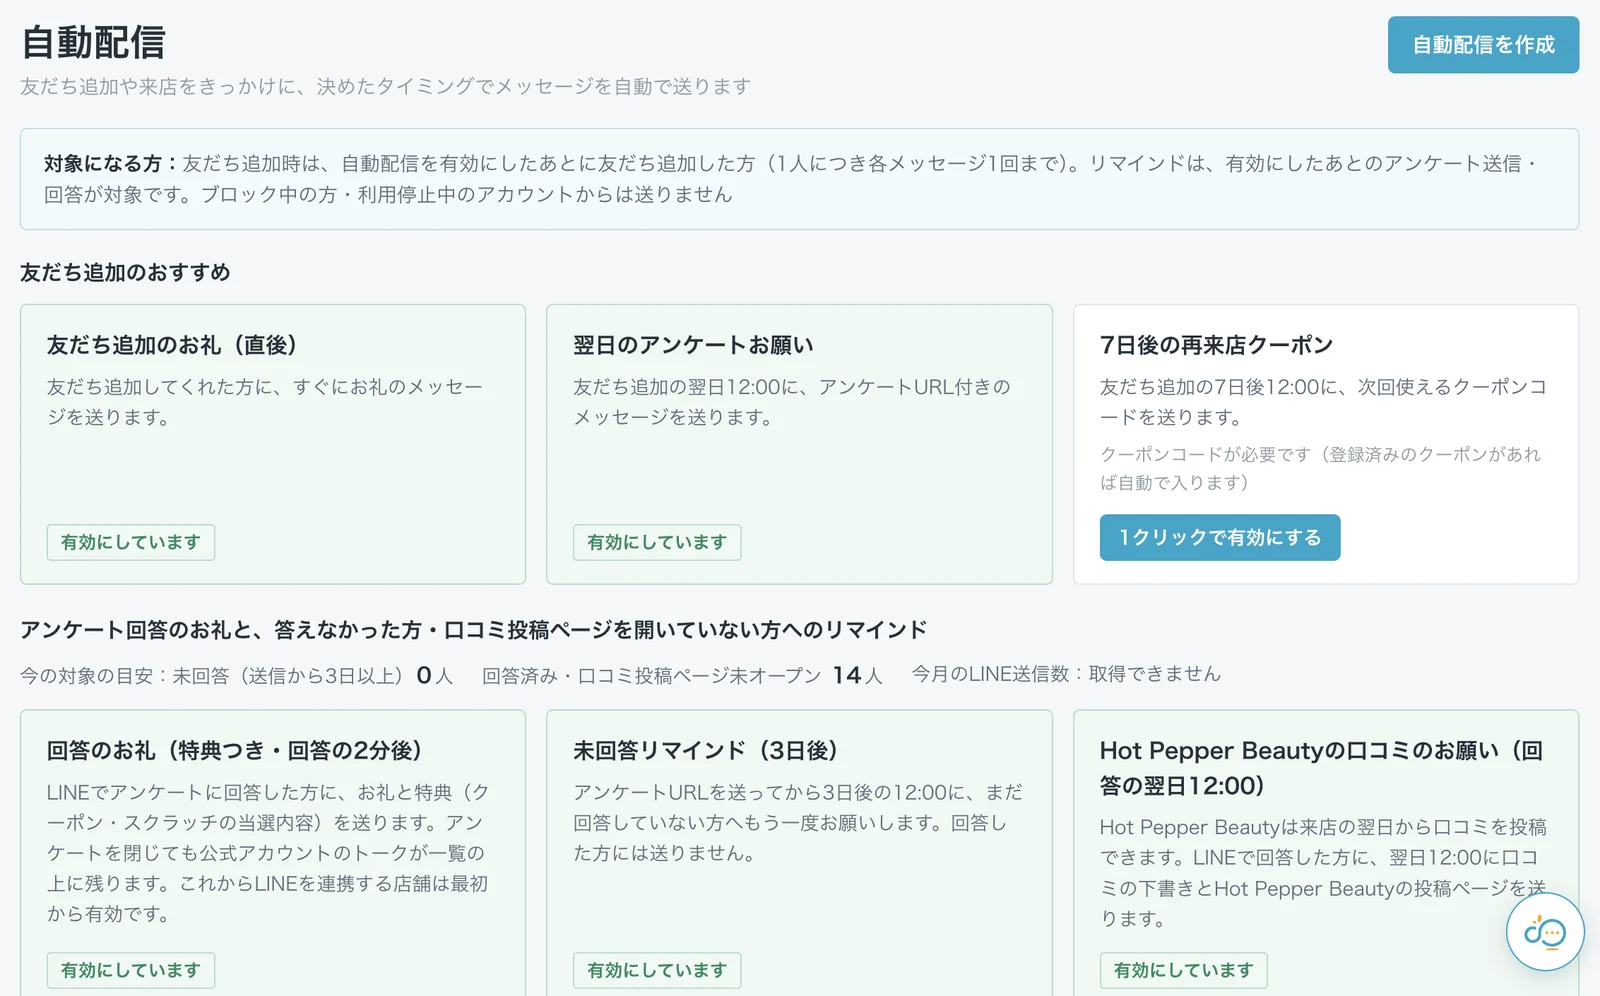Click the 友だち追加の7日後12:00に coupon description

(x=1323, y=402)
